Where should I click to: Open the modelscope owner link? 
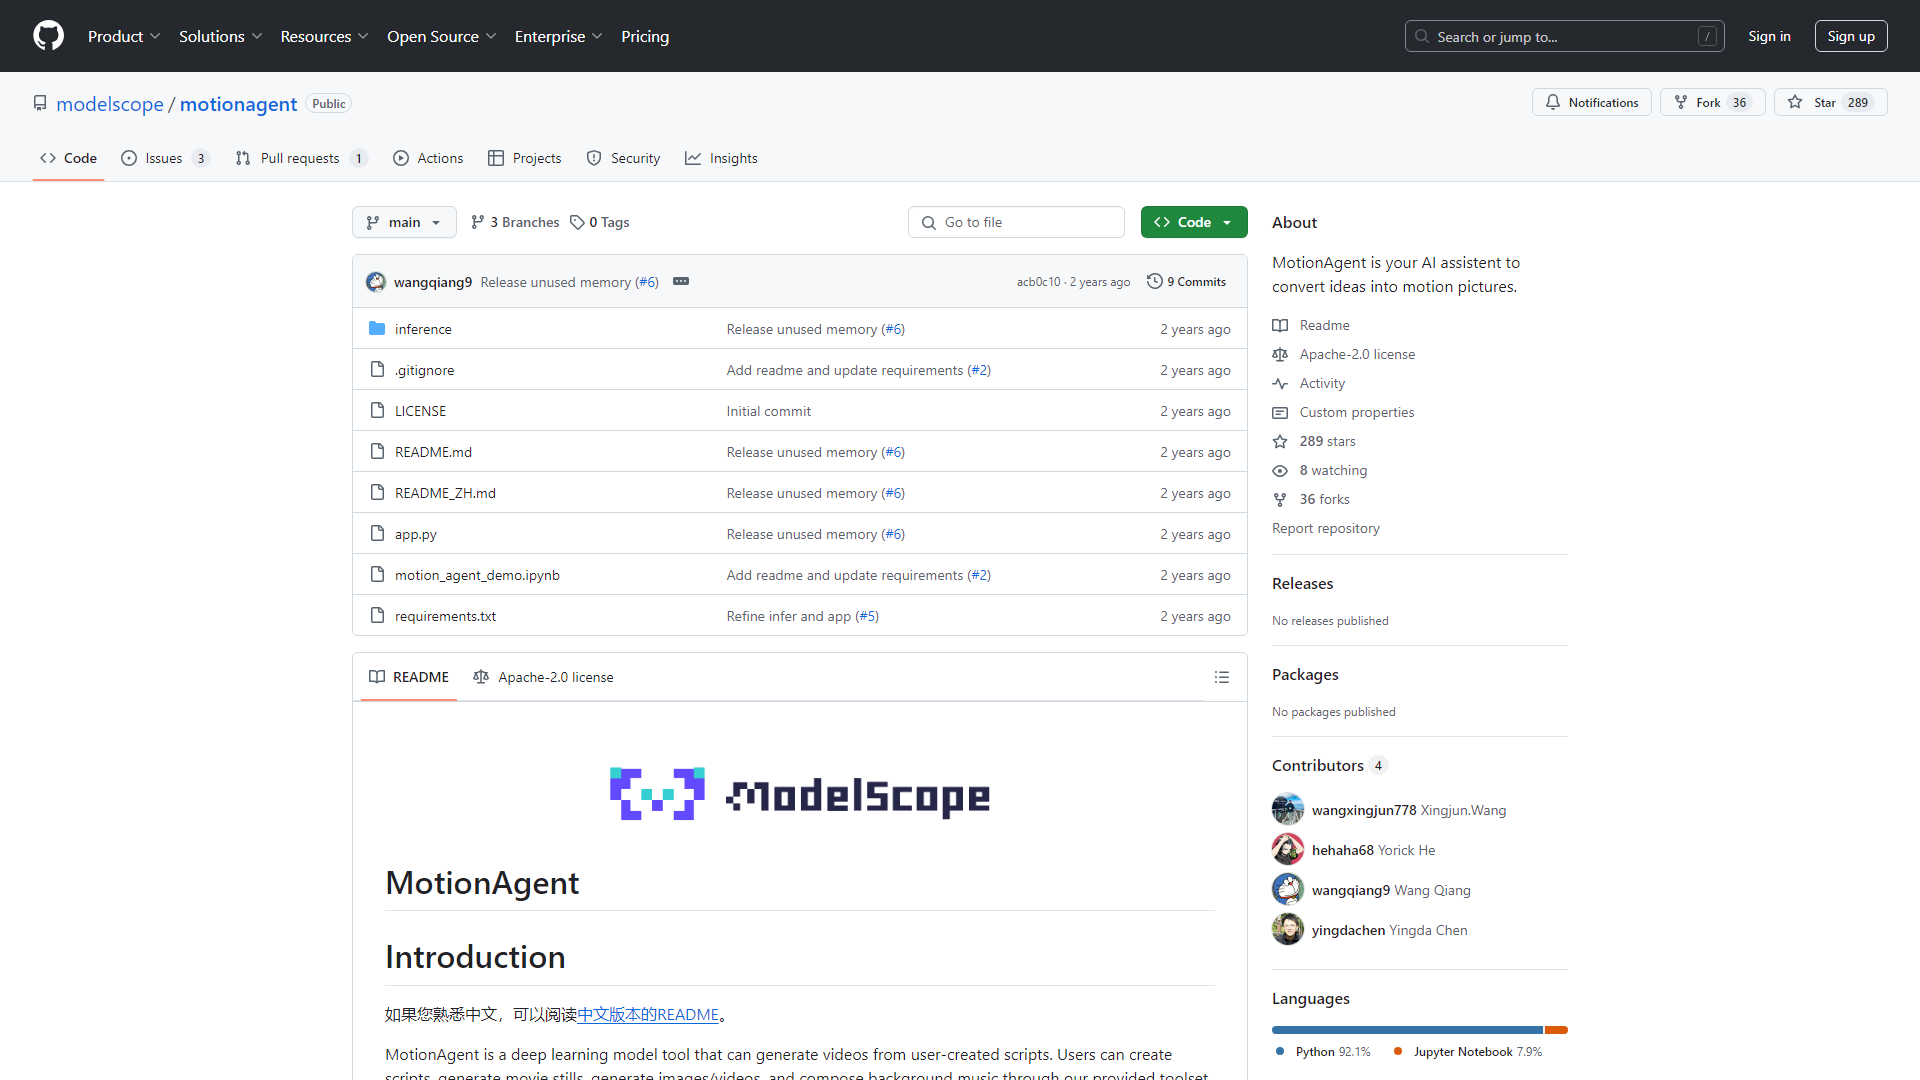click(x=109, y=104)
